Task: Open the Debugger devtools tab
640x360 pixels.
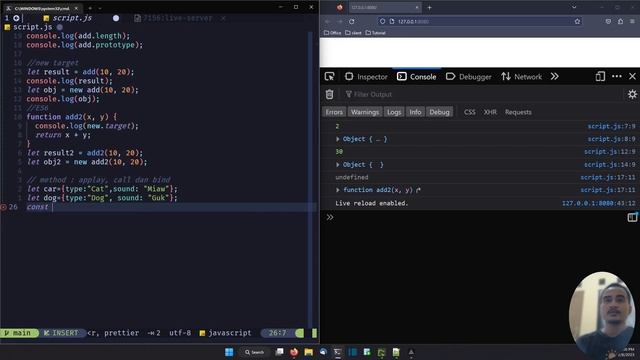Action: (469, 77)
